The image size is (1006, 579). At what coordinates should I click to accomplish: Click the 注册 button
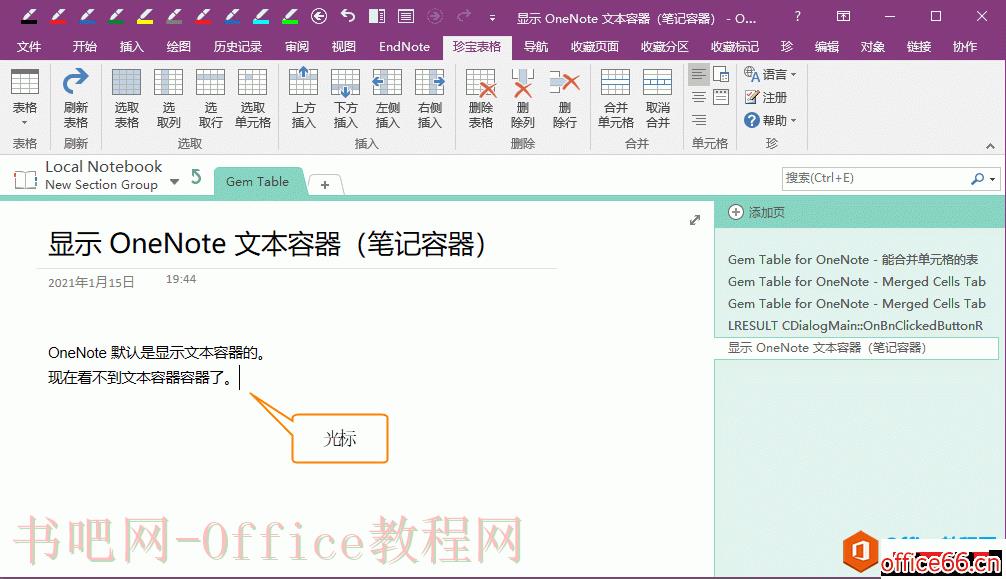pyautogui.click(x=765, y=97)
